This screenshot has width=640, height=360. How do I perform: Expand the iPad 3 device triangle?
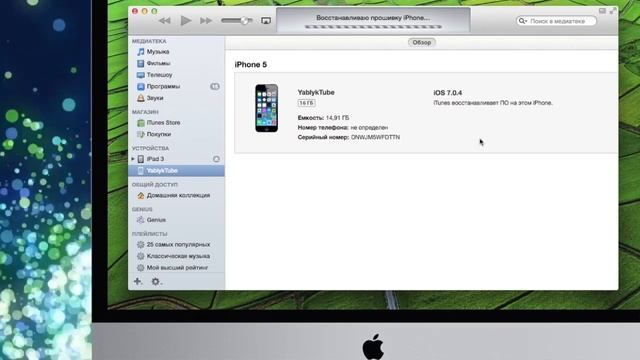[133, 159]
